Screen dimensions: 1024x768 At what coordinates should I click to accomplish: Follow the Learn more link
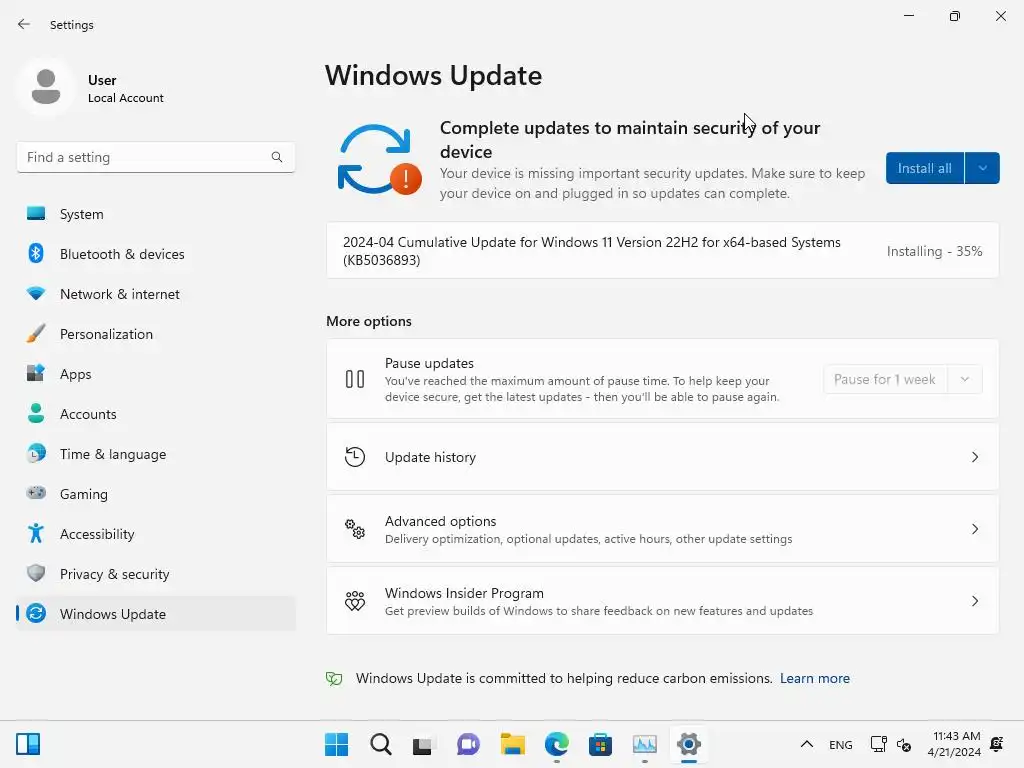[x=815, y=679]
